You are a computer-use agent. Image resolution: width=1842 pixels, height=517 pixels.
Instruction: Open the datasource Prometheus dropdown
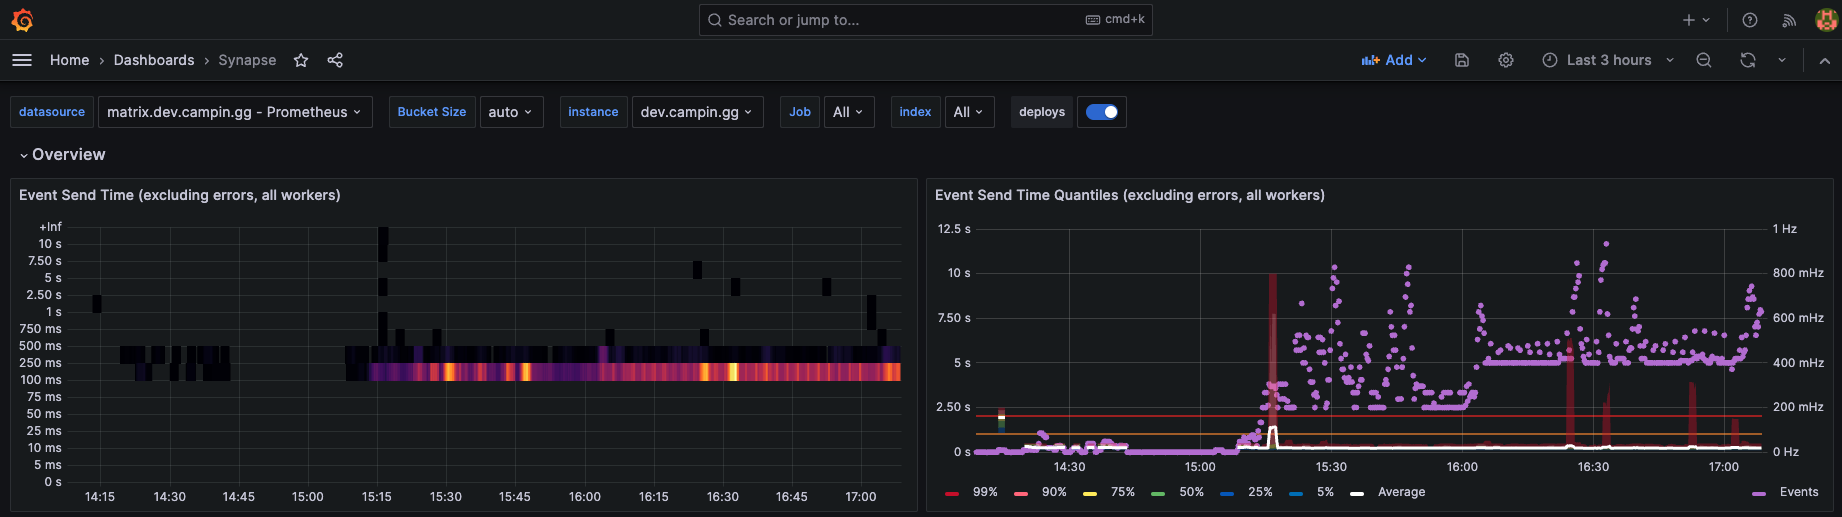click(x=234, y=112)
